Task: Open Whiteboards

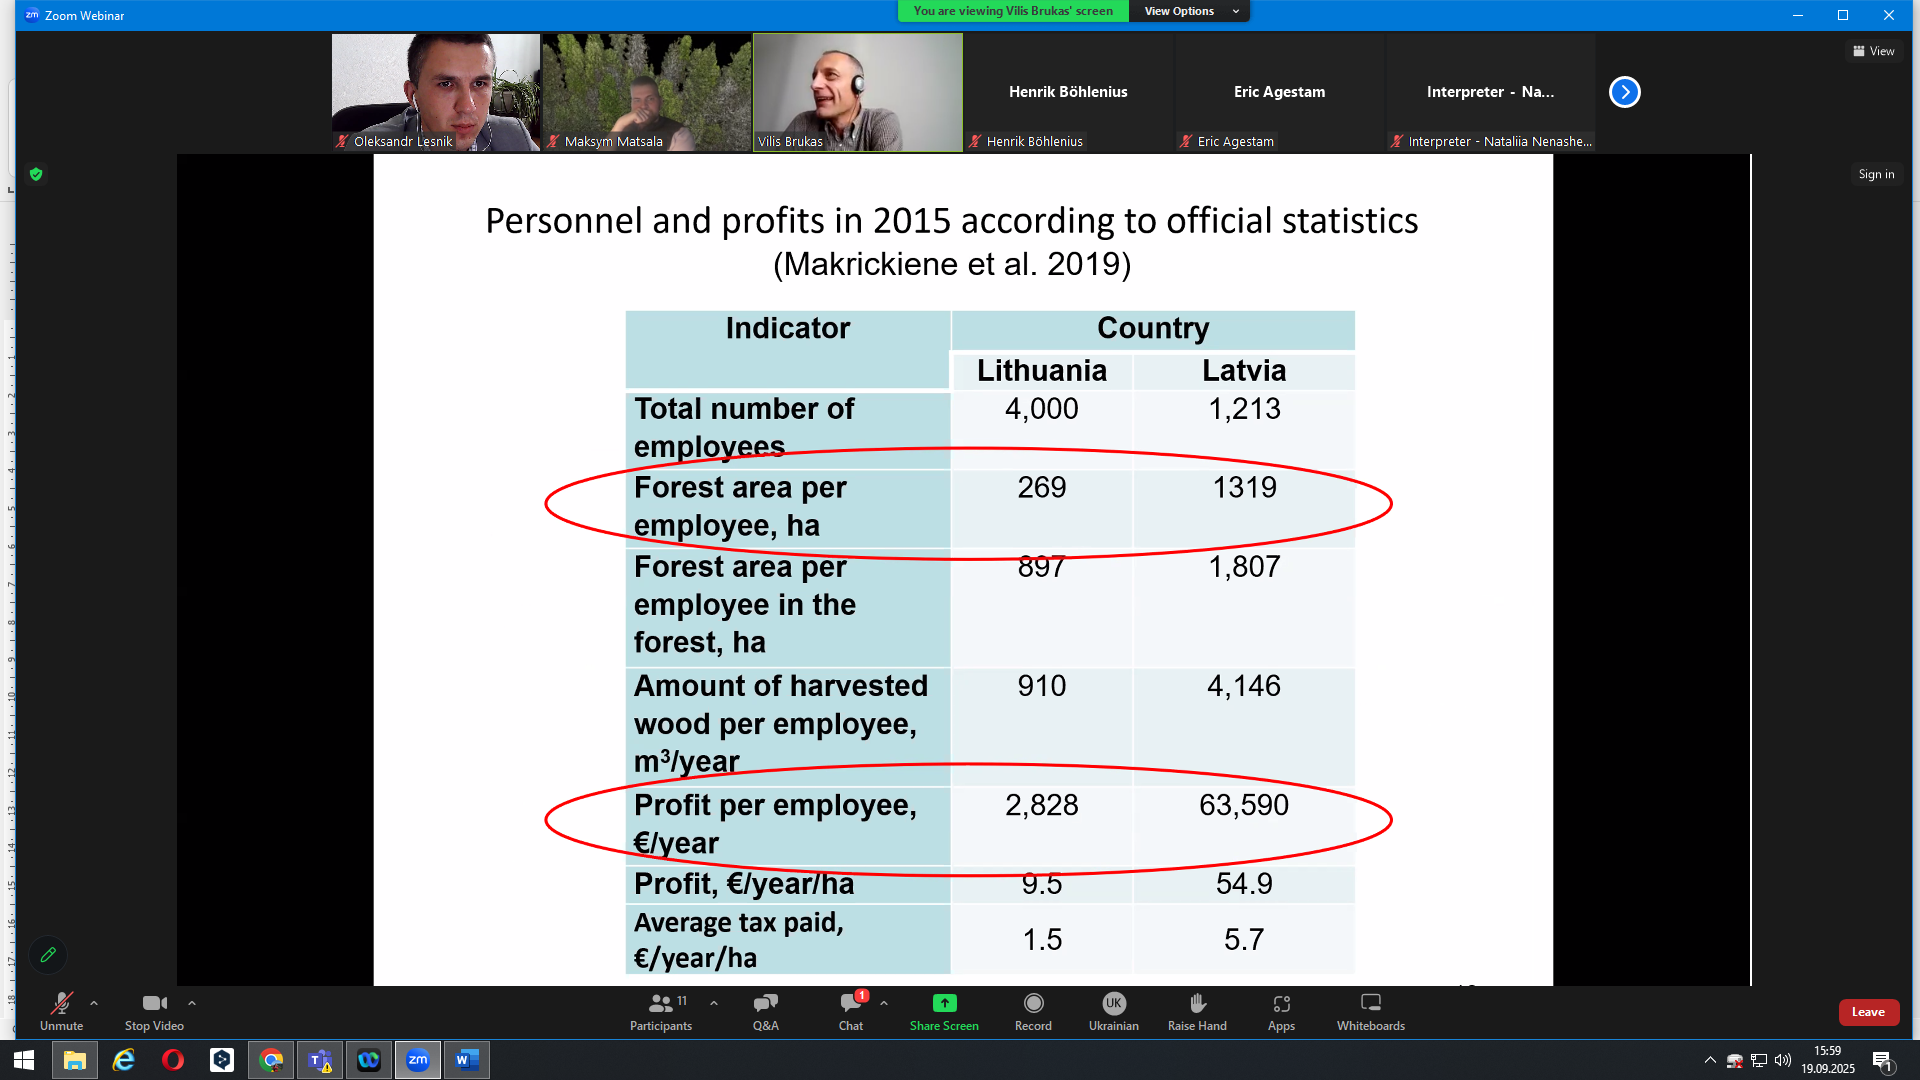Action: (1371, 1011)
